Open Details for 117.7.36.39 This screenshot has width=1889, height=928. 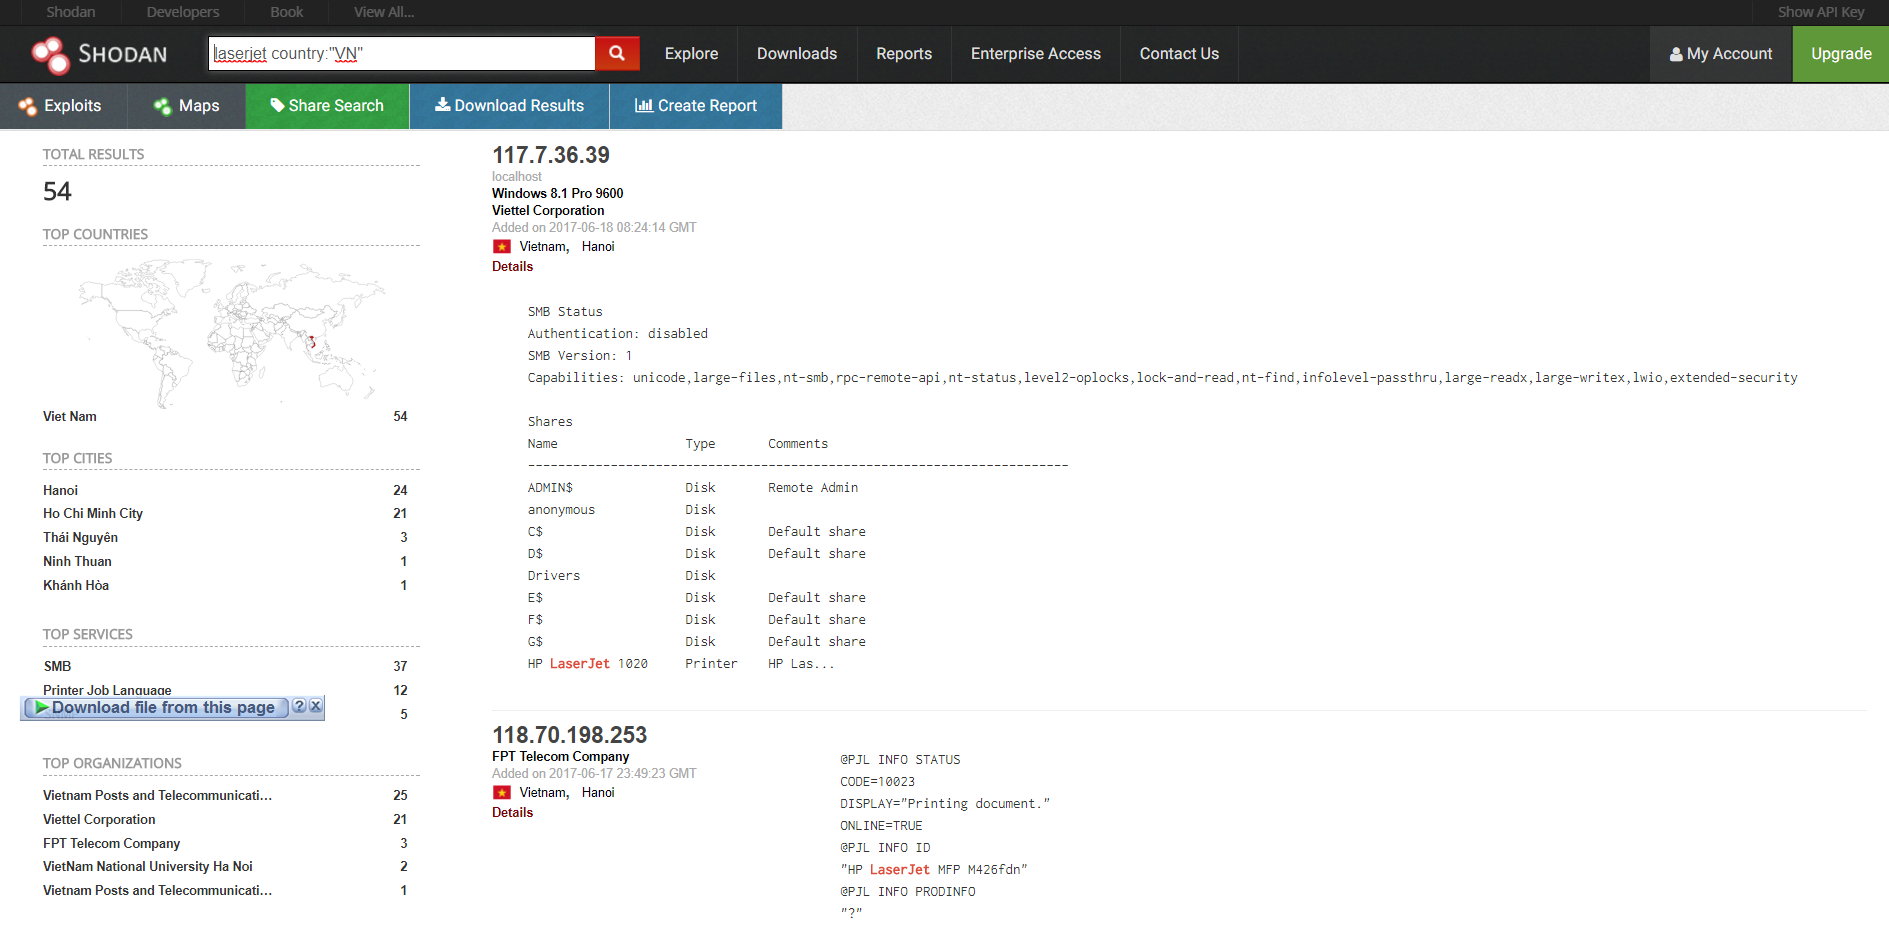pyautogui.click(x=512, y=266)
